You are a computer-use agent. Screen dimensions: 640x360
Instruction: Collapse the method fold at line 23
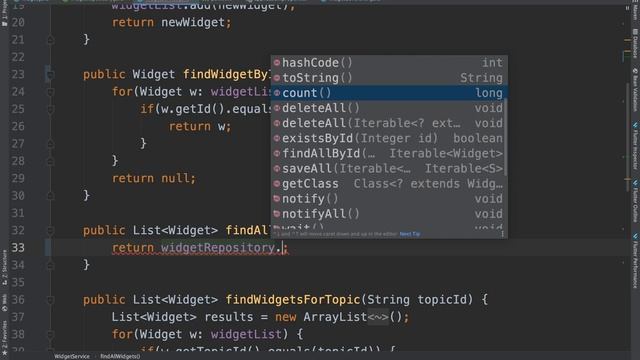tap(51, 75)
